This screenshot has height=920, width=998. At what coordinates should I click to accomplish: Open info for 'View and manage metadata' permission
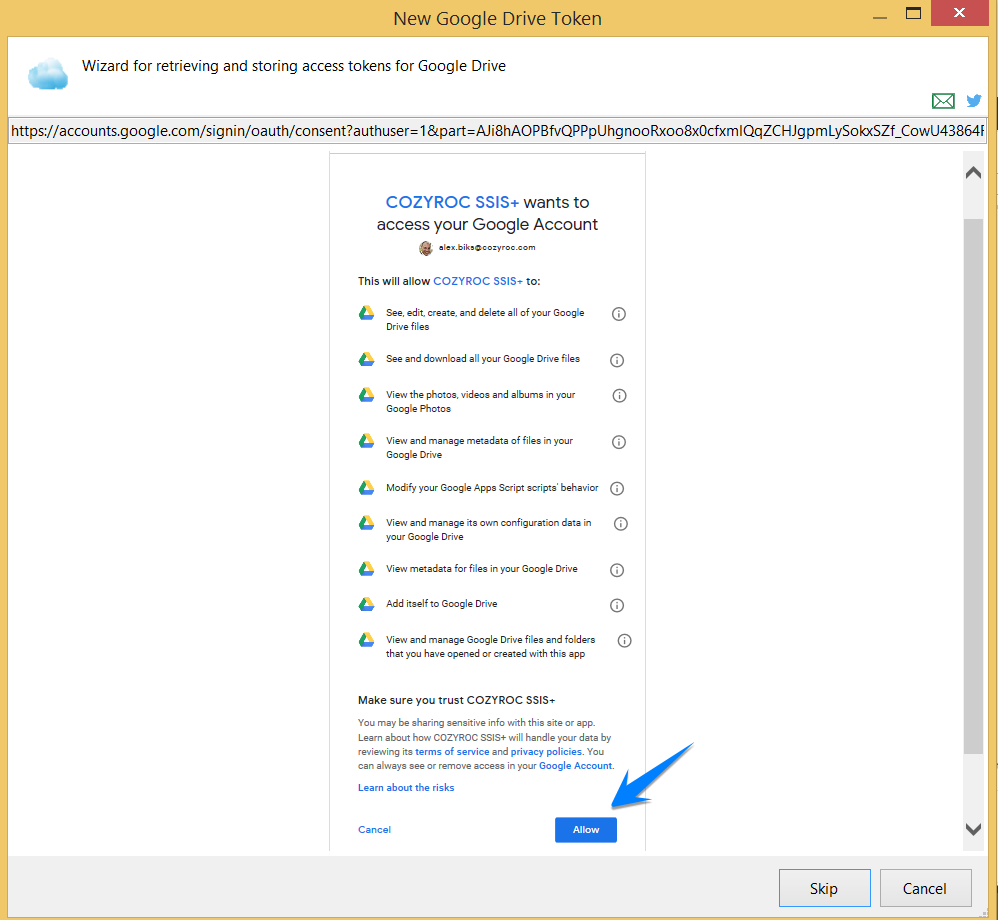(x=619, y=442)
